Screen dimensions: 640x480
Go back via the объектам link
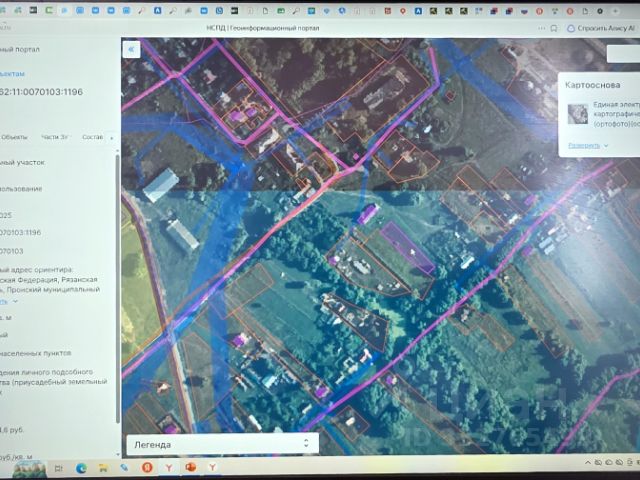click(12, 74)
